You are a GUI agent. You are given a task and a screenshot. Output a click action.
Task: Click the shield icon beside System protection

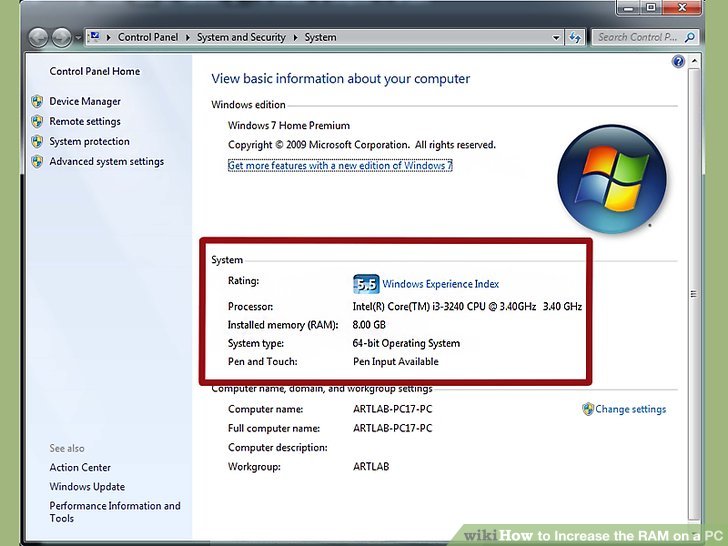[x=37, y=141]
